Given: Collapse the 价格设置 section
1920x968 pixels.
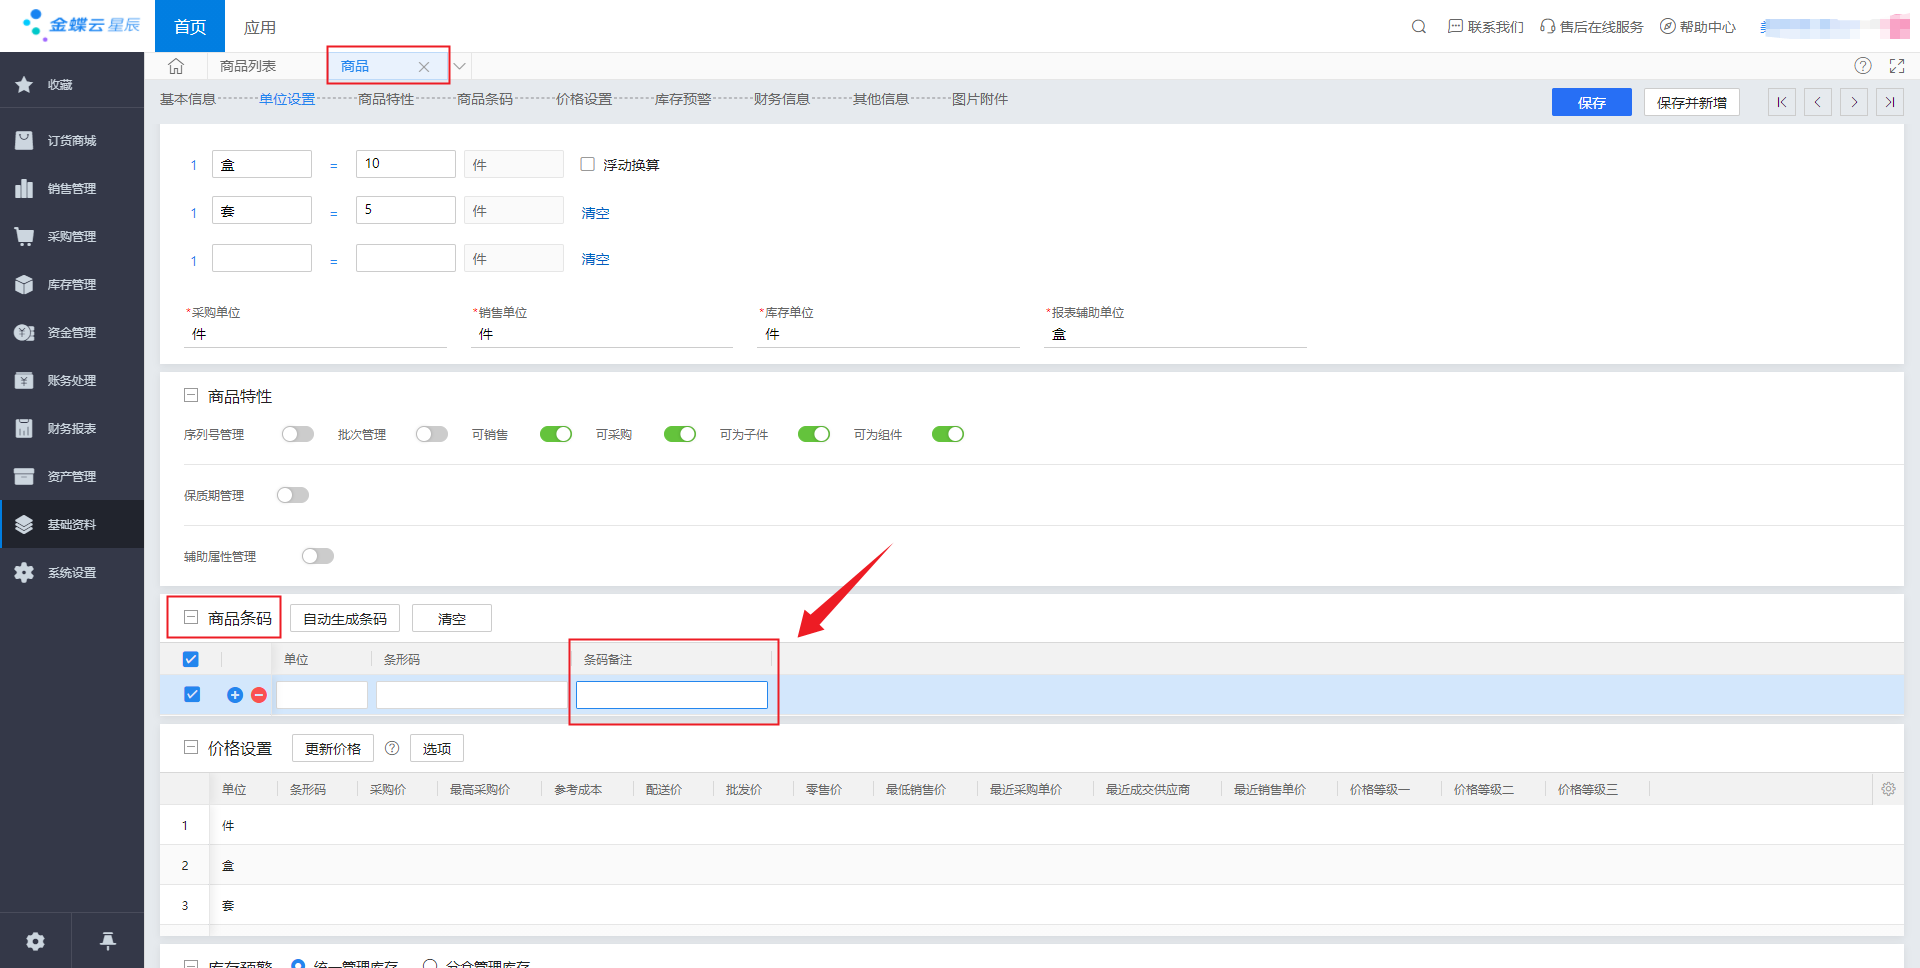Looking at the screenshot, I should [191, 748].
